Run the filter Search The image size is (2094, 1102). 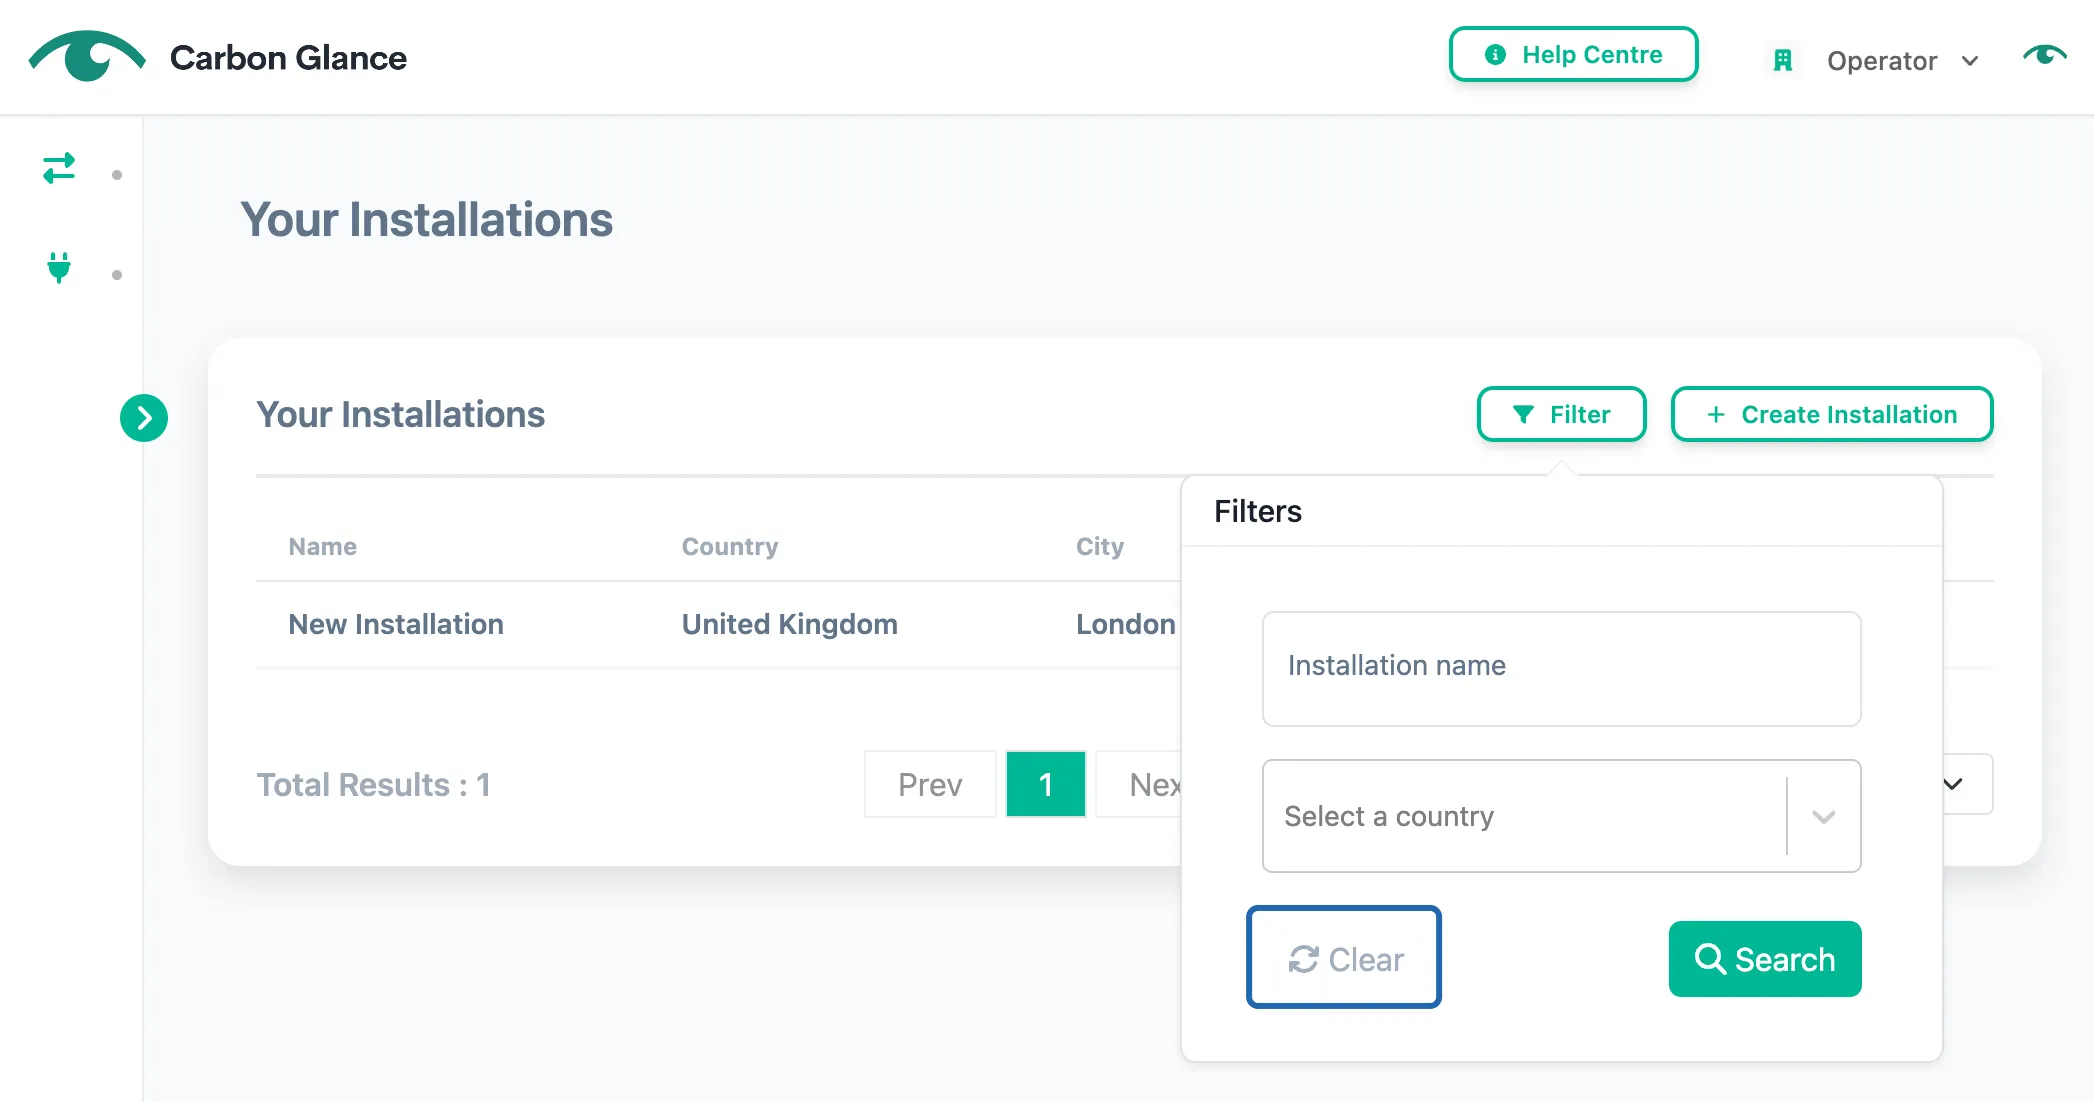coord(1765,959)
